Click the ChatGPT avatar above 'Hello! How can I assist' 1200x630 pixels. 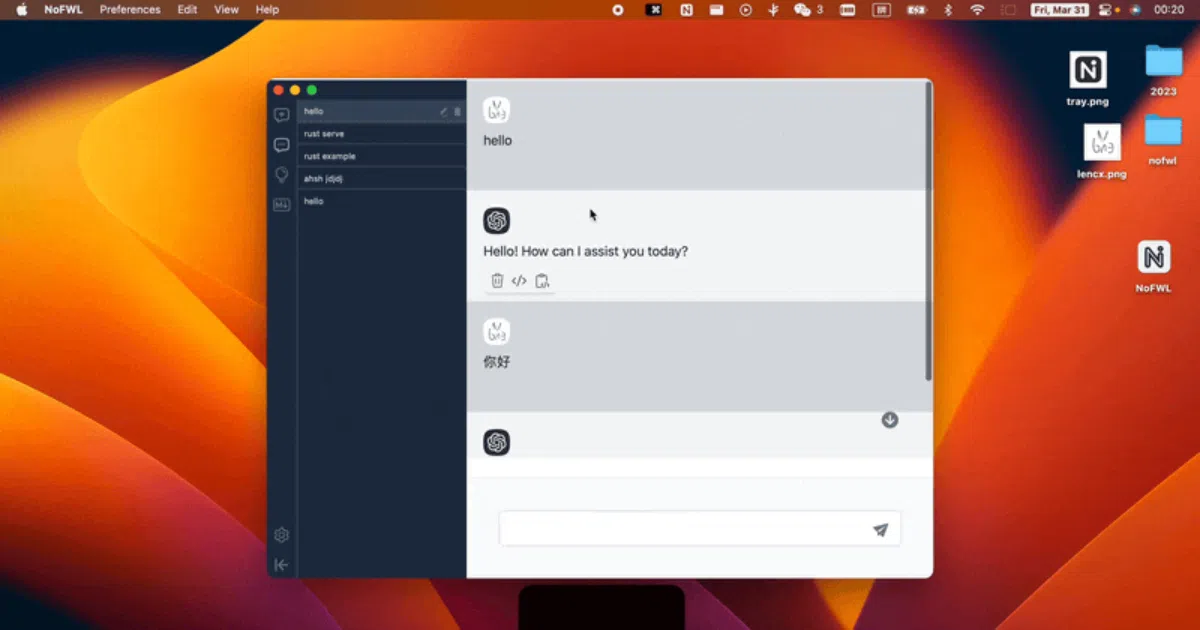click(x=497, y=221)
